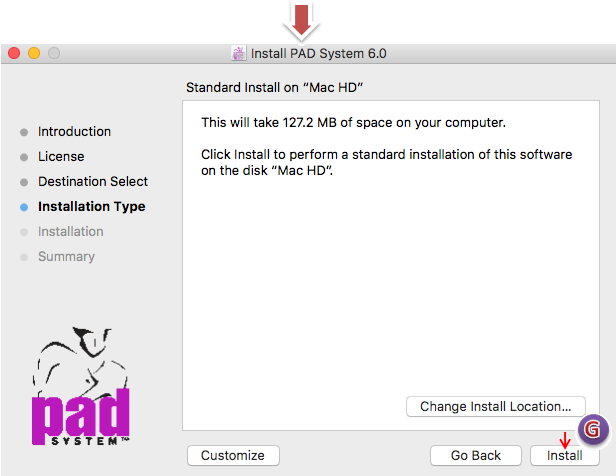This screenshot has height=476, width=616.
Task: Select the Installation Type step
Action: coord(91,207)
